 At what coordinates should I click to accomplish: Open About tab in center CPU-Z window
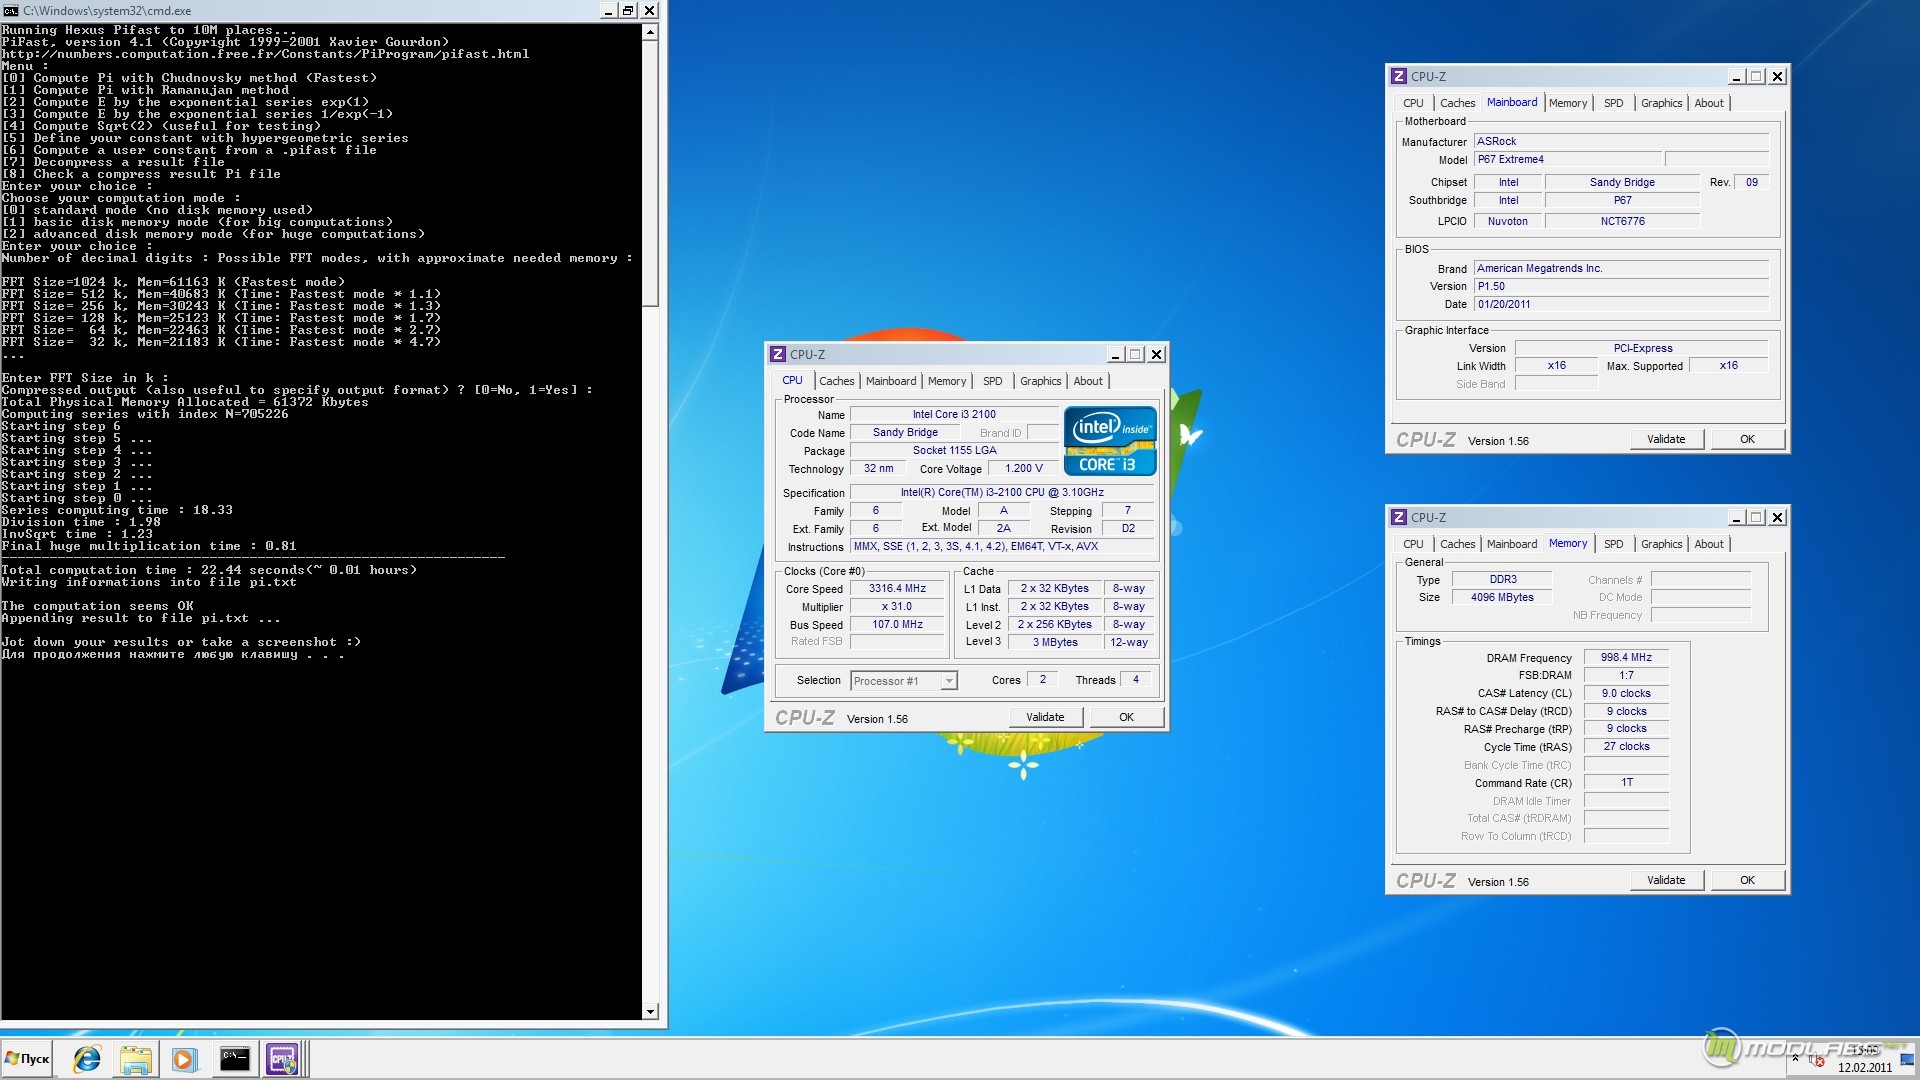(x=1088, y=381)
